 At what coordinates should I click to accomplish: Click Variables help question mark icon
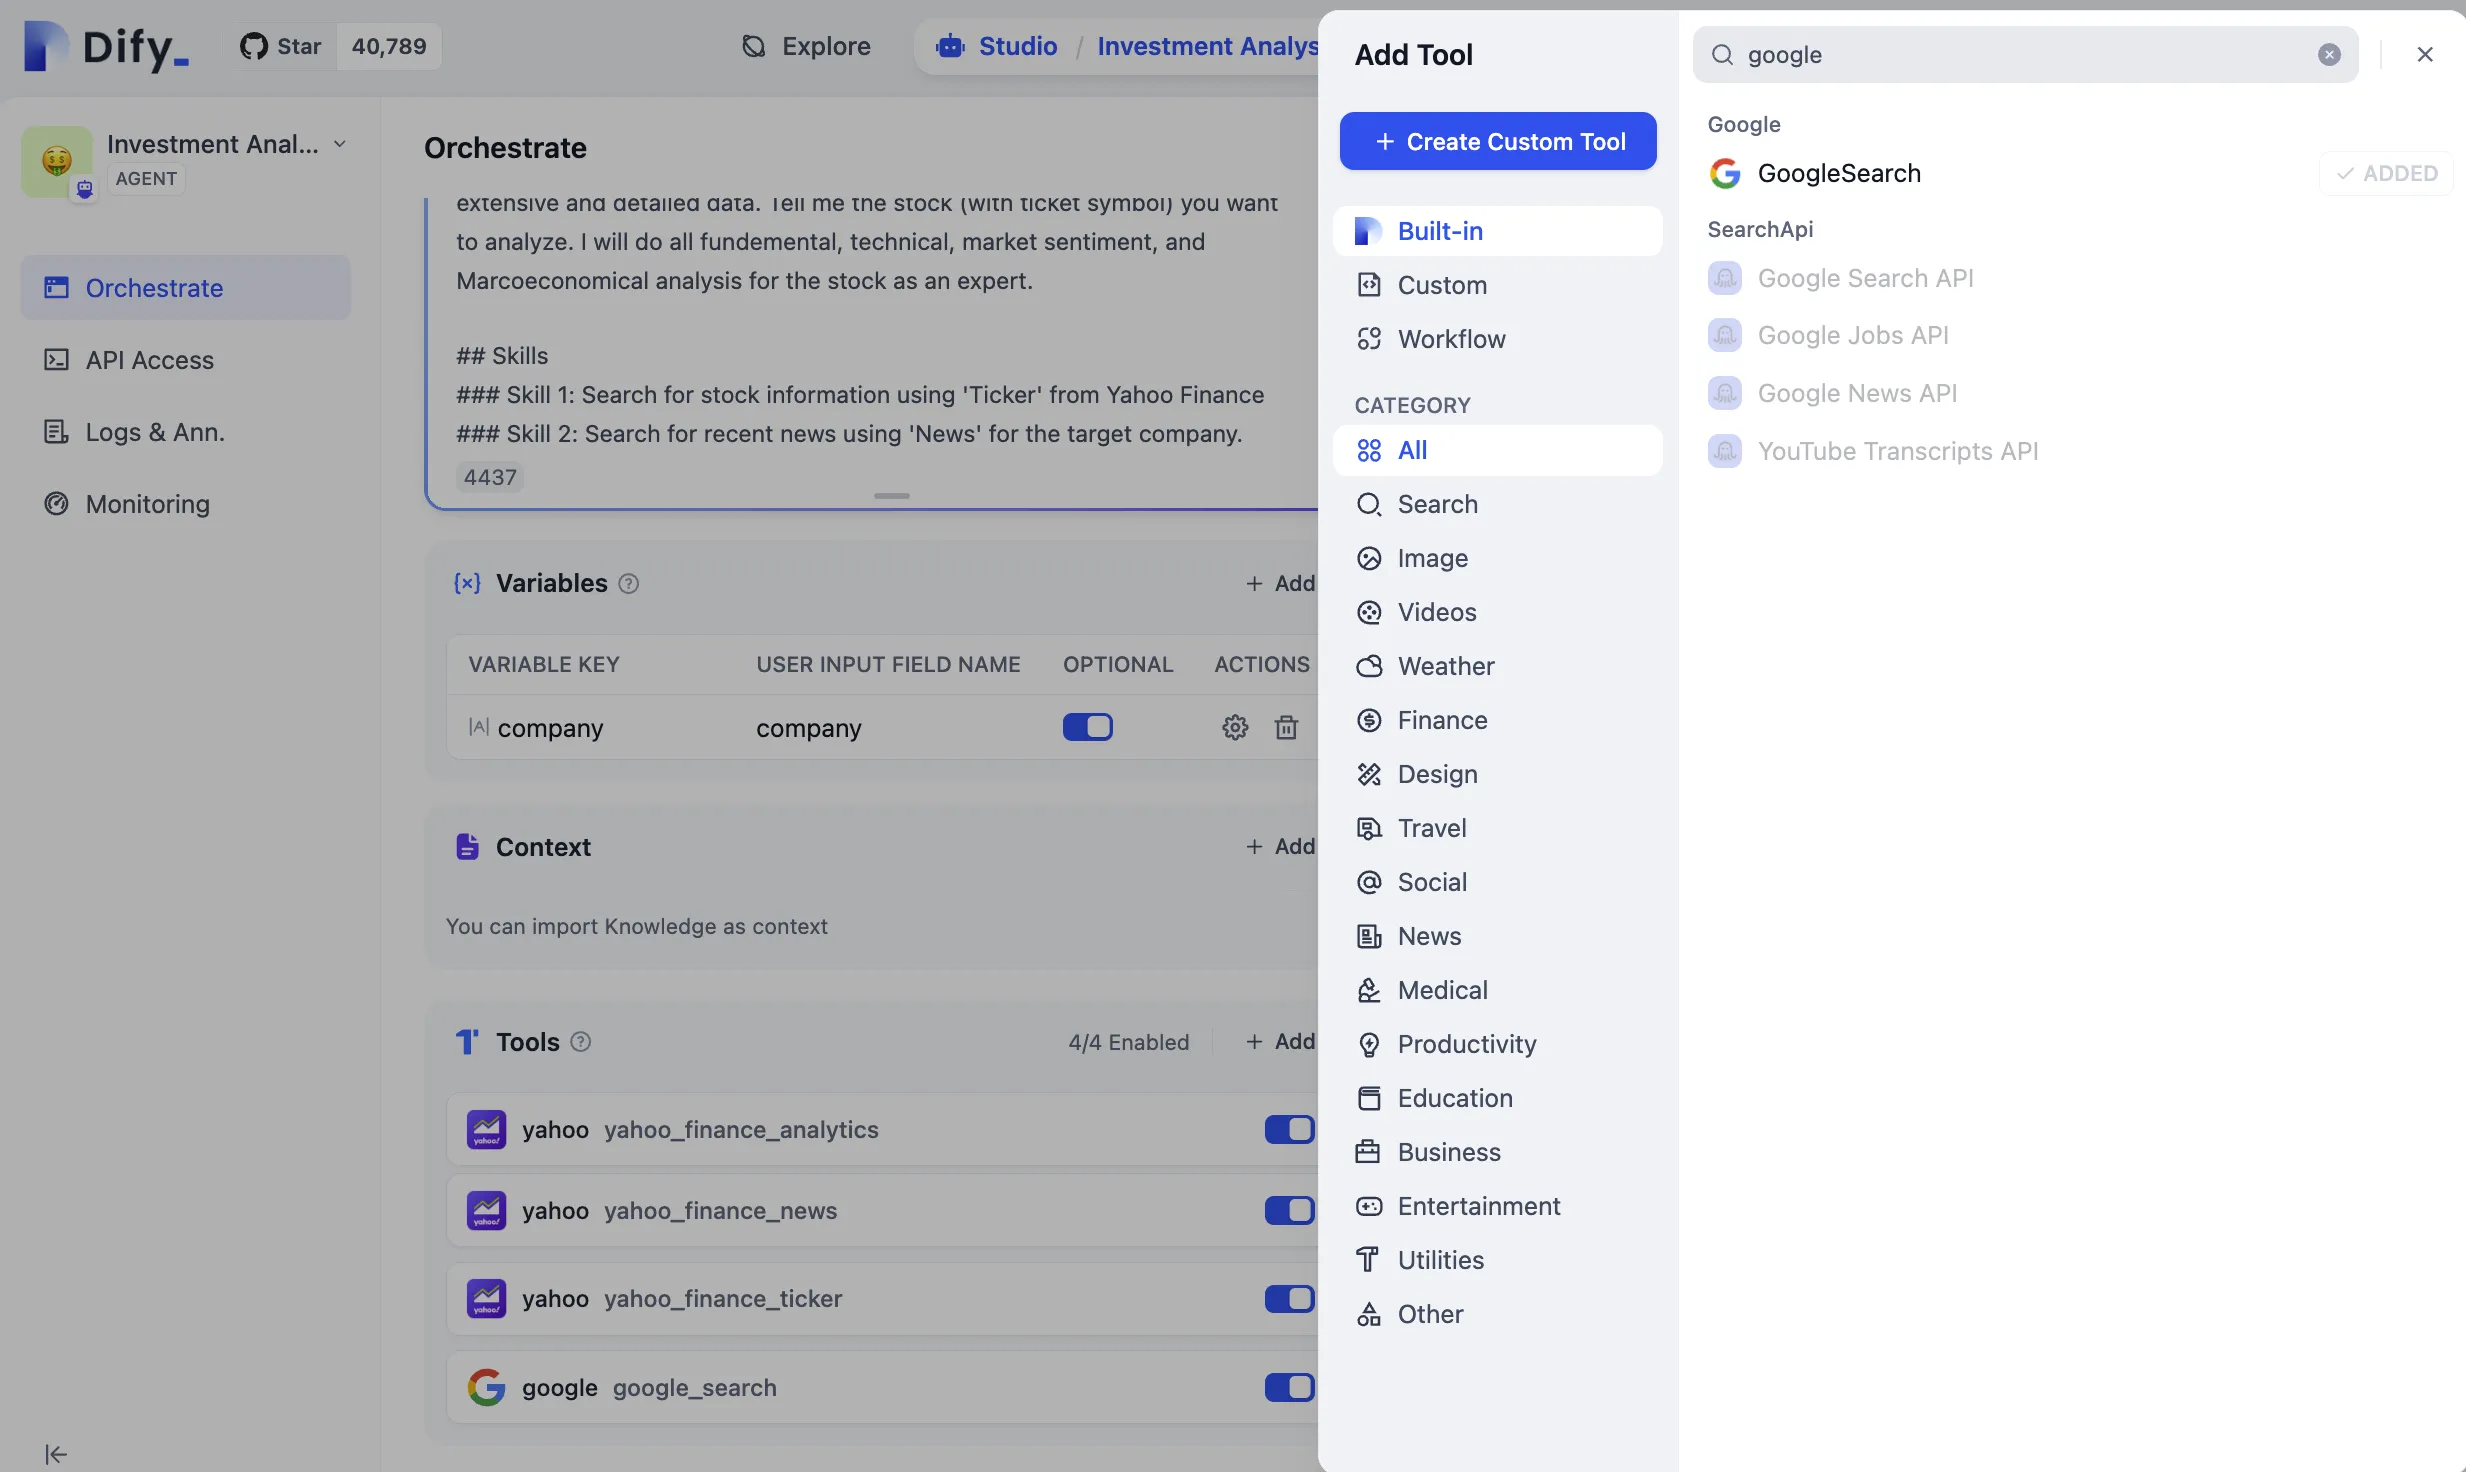(629, 583)
